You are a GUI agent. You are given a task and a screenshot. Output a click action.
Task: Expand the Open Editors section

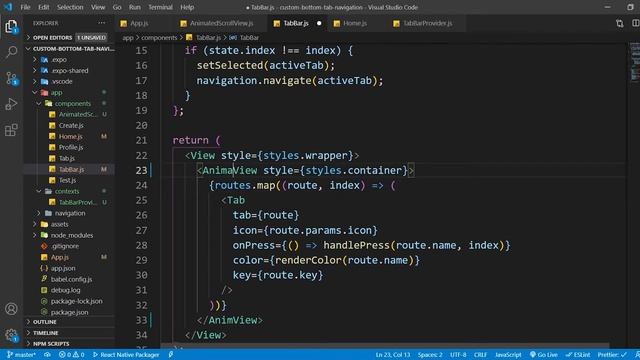click(x=69, y=38)
